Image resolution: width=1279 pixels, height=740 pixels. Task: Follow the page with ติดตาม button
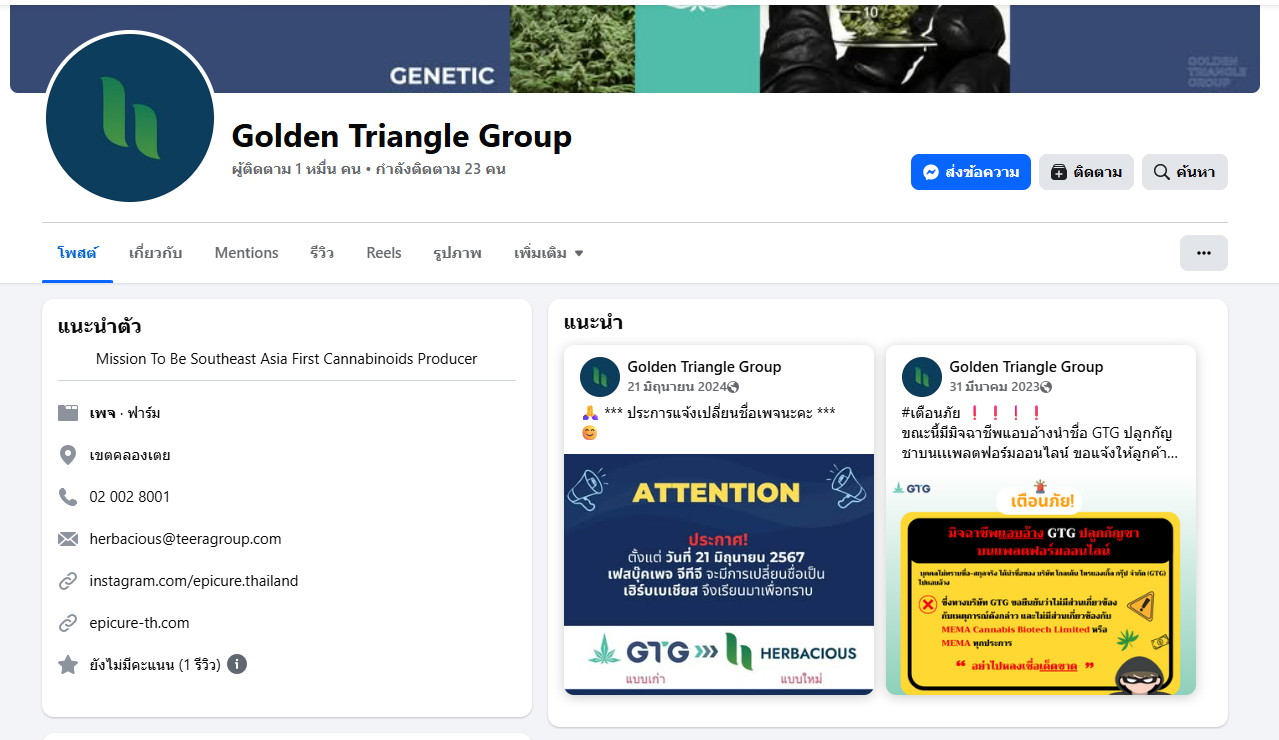tap(1086, 172)
